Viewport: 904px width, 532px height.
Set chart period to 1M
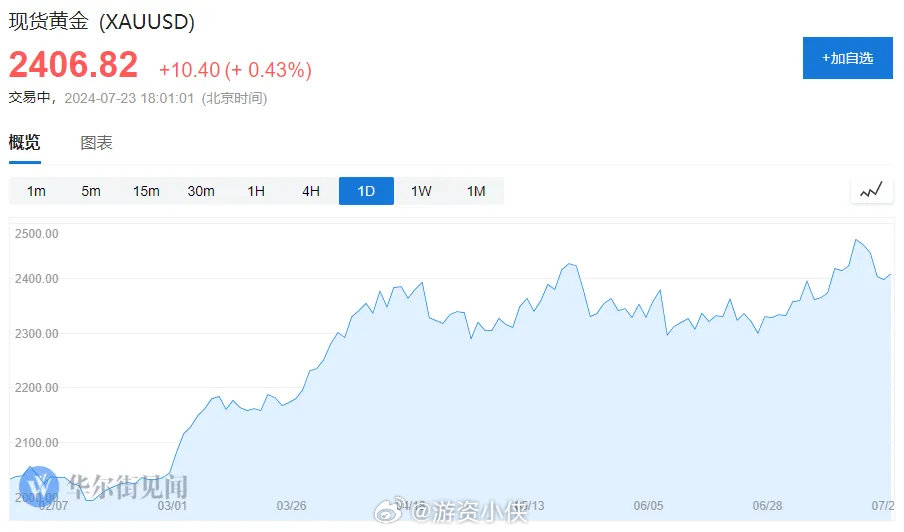tap(476, 191)
